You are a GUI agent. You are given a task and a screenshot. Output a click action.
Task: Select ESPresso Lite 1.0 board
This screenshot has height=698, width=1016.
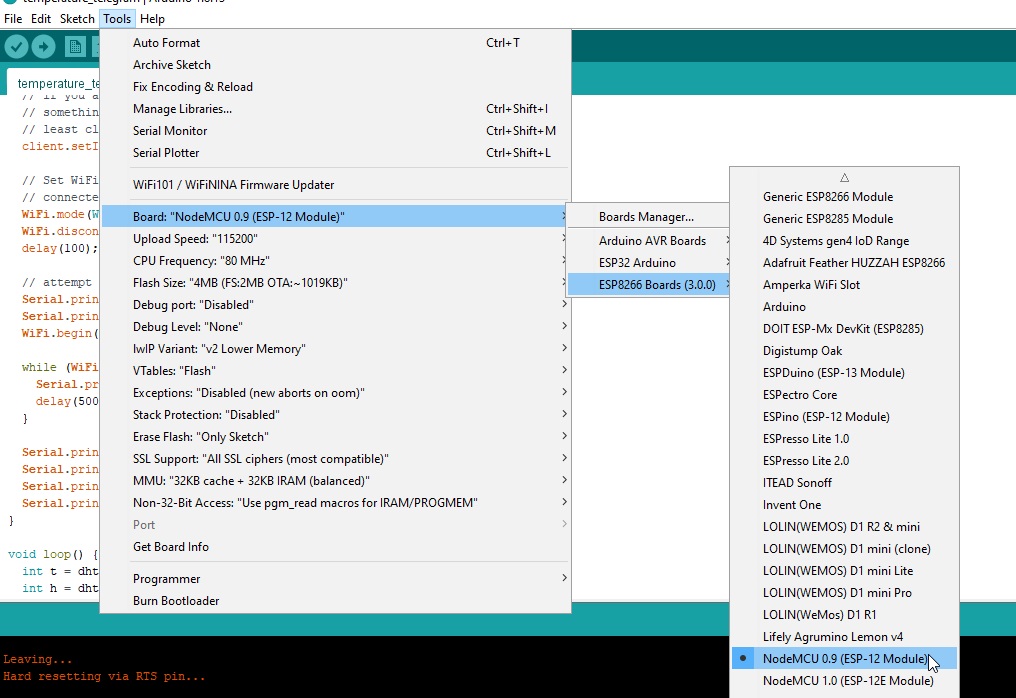click(x=844, y=439)
